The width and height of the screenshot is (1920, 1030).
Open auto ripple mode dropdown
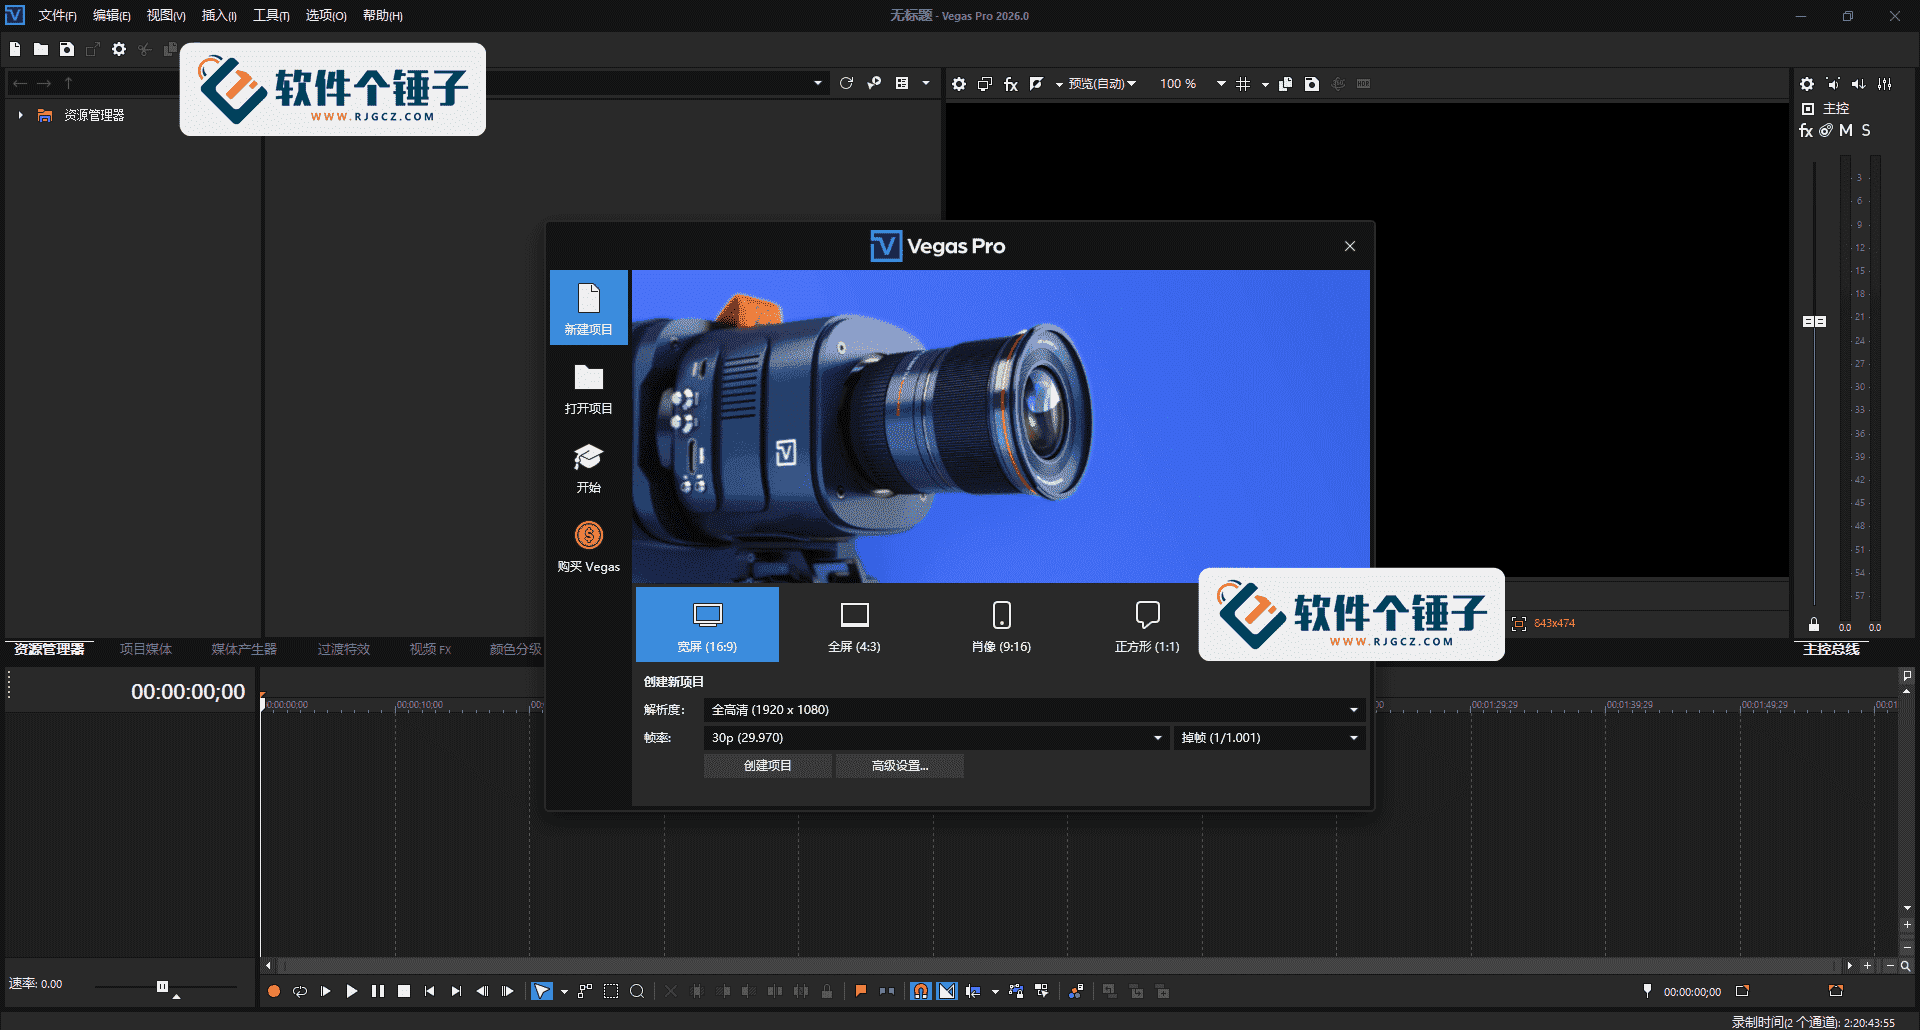tap(995, 992)
